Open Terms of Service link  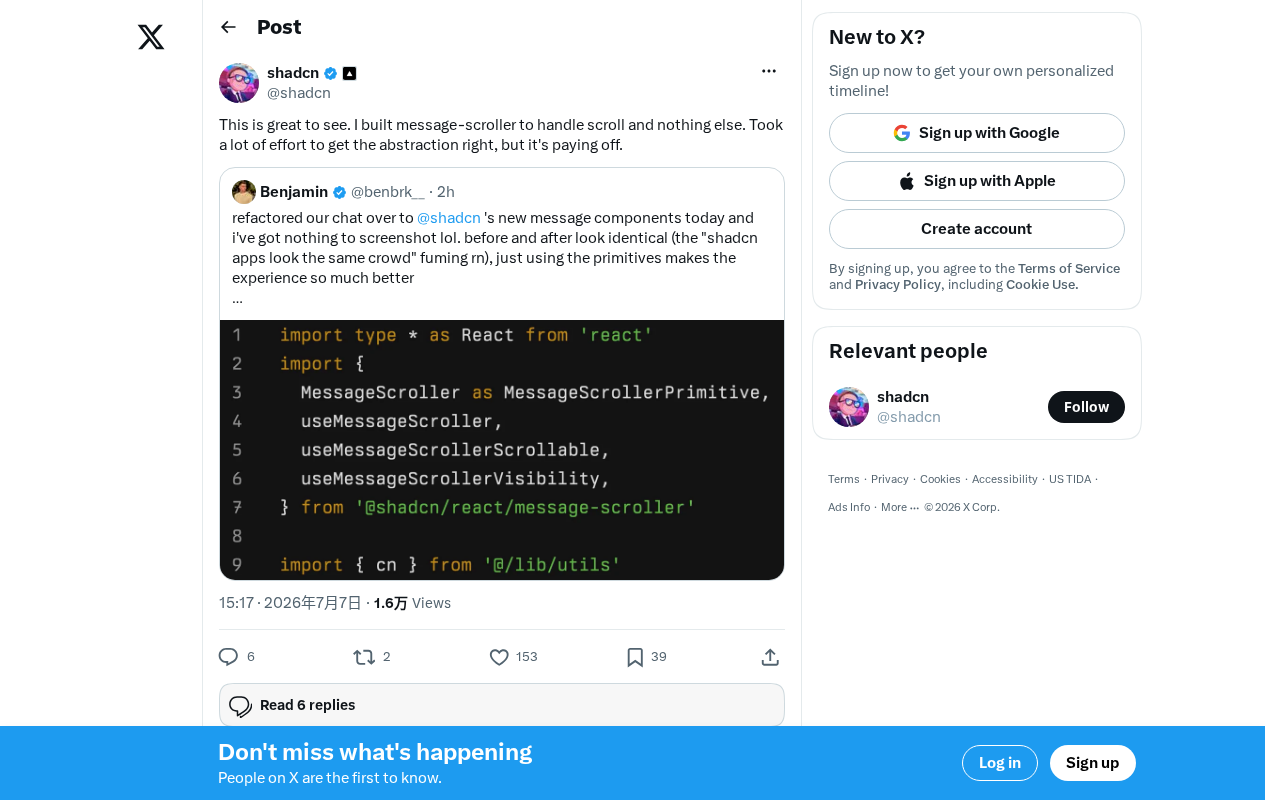(x=1069, y=269)
